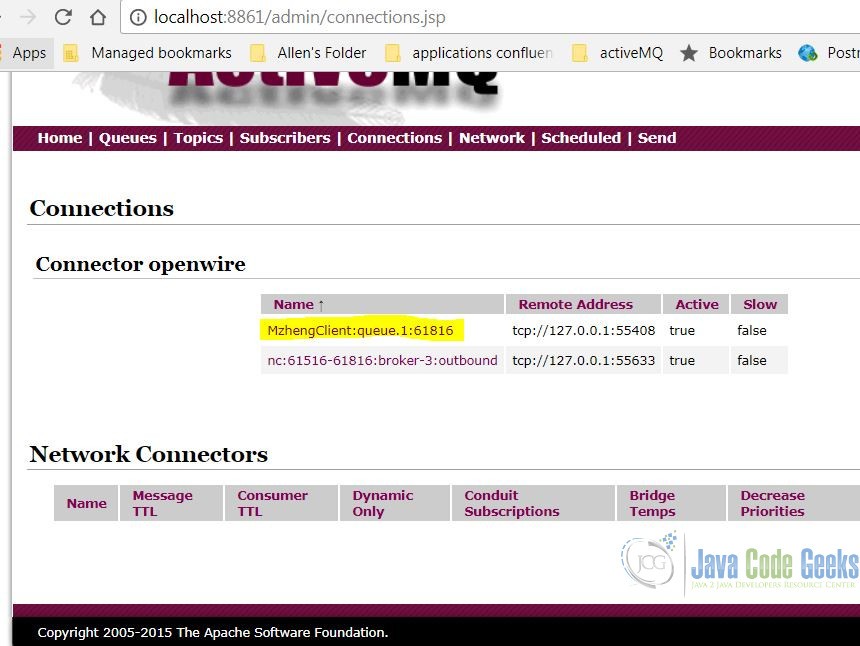Click the page info icon in address bar
The width and height of the screenshot is (860, 646).
135,17
